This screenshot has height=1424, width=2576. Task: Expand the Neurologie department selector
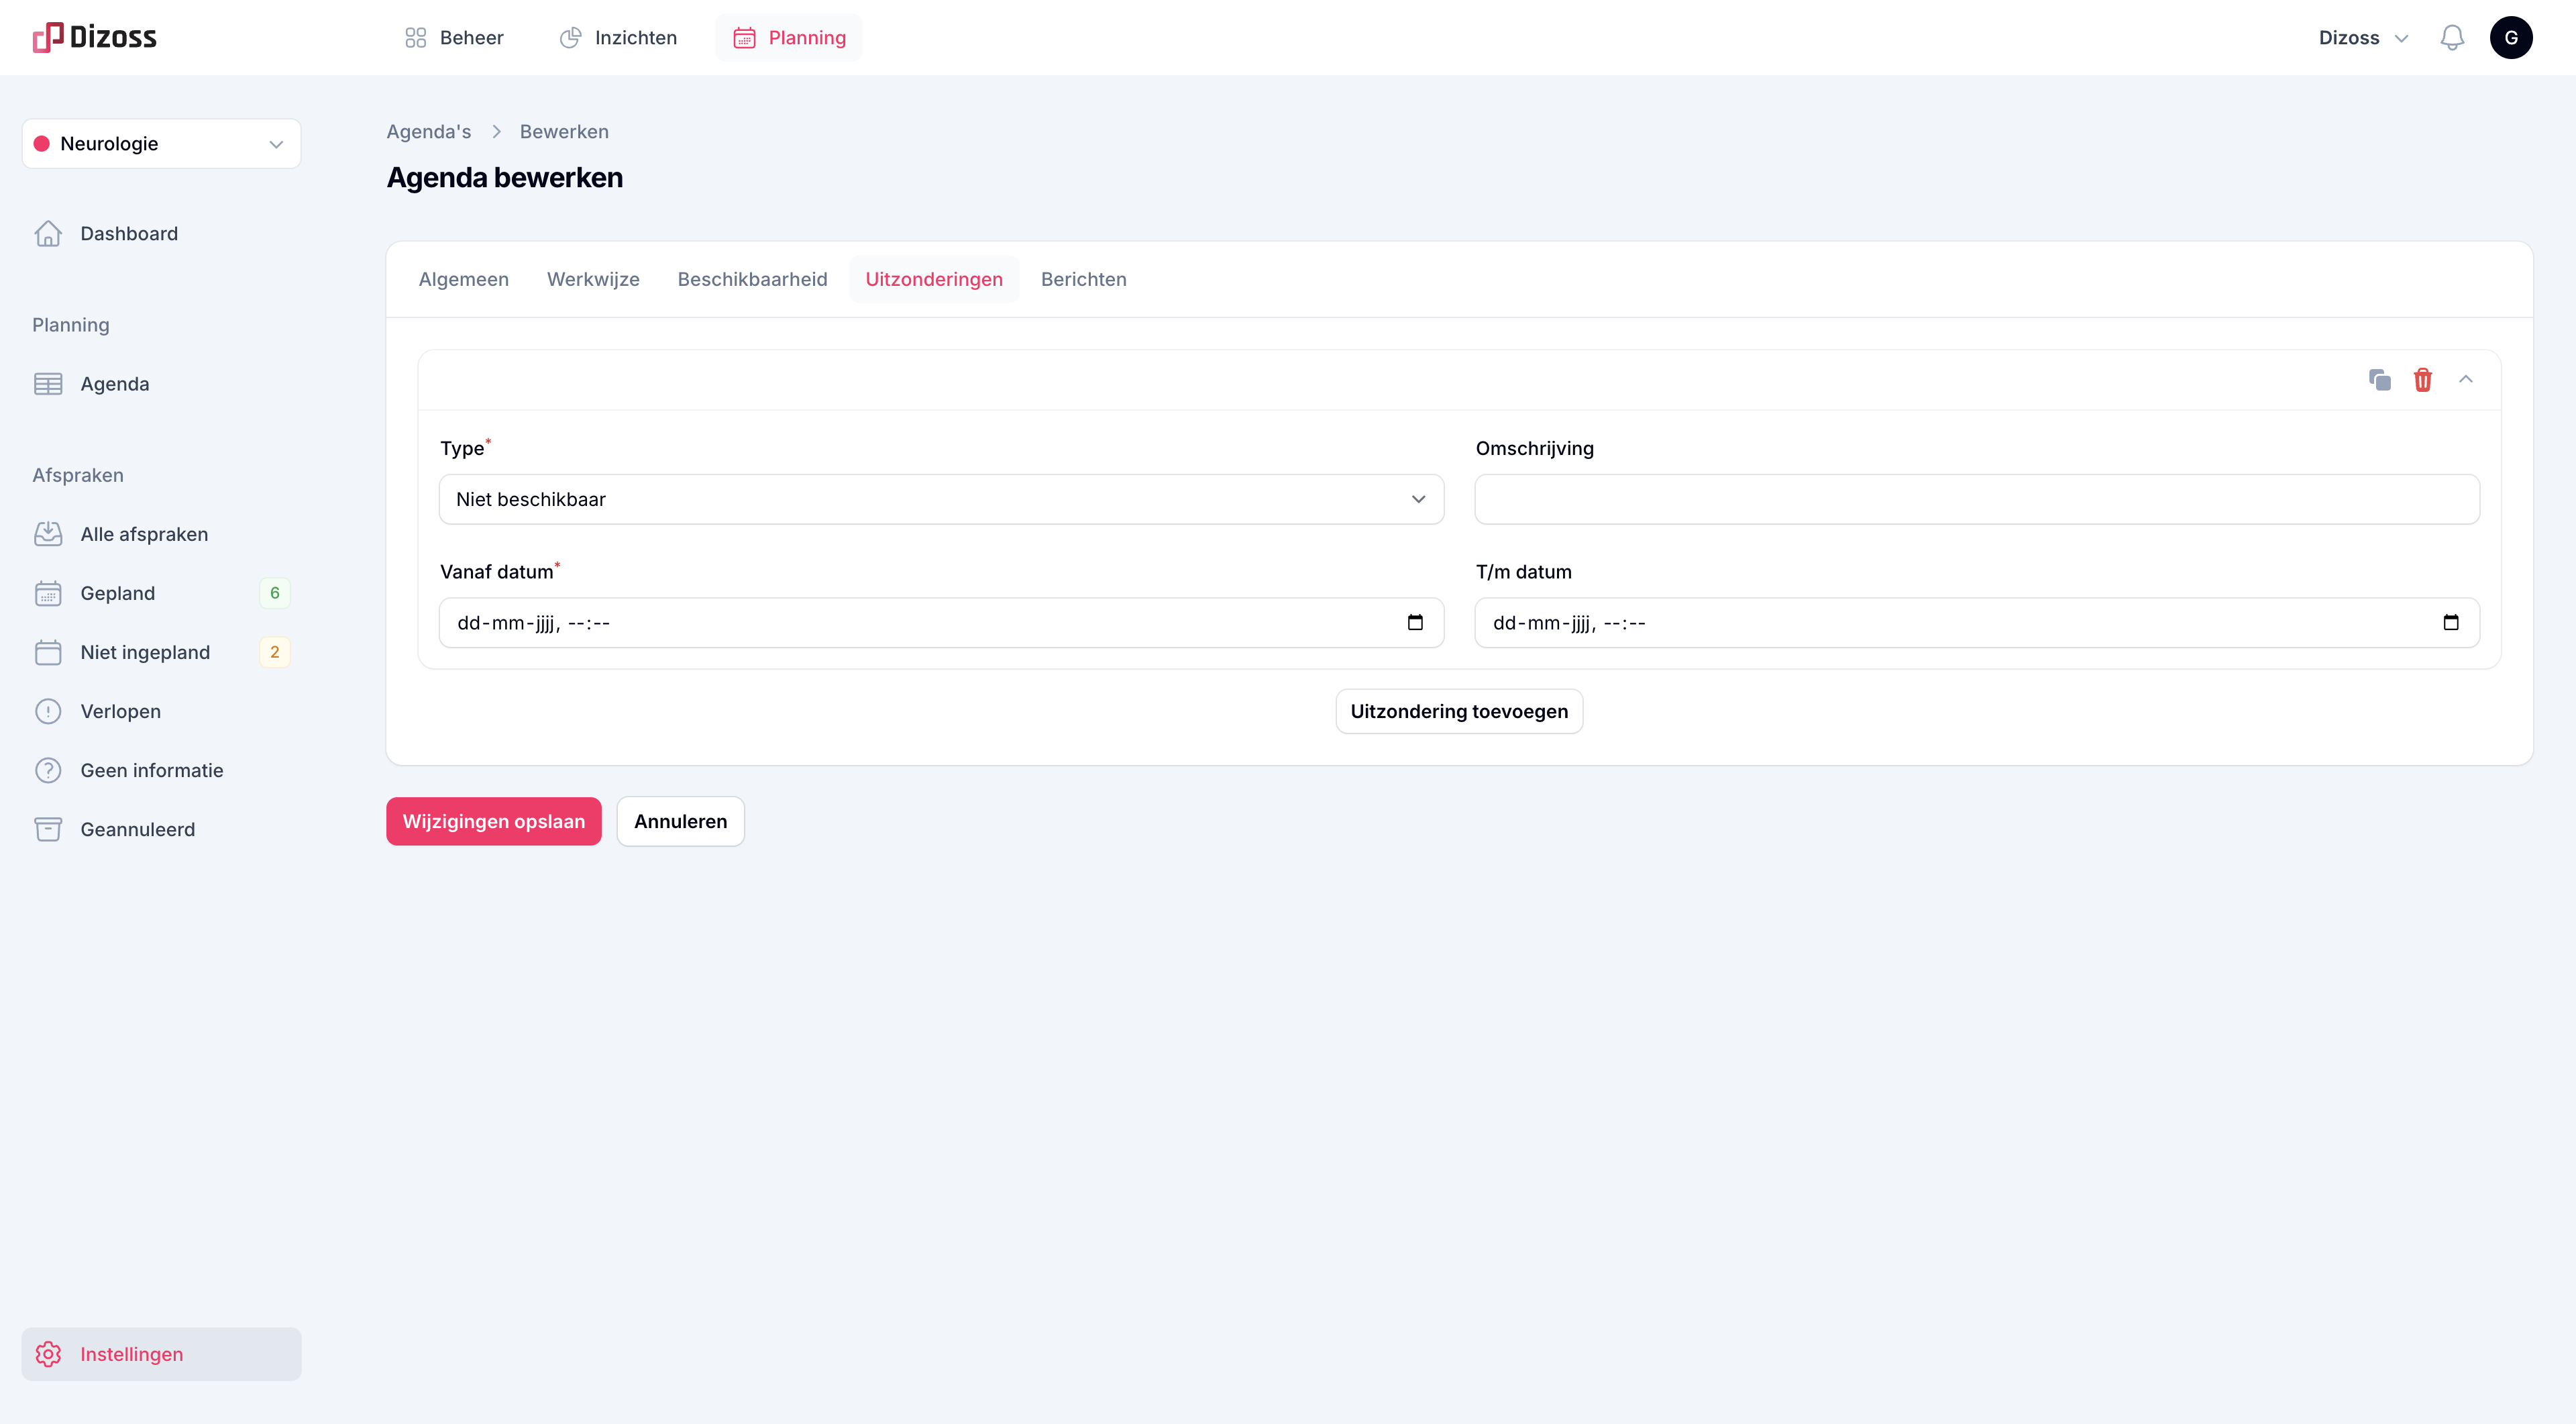[160, 144]
